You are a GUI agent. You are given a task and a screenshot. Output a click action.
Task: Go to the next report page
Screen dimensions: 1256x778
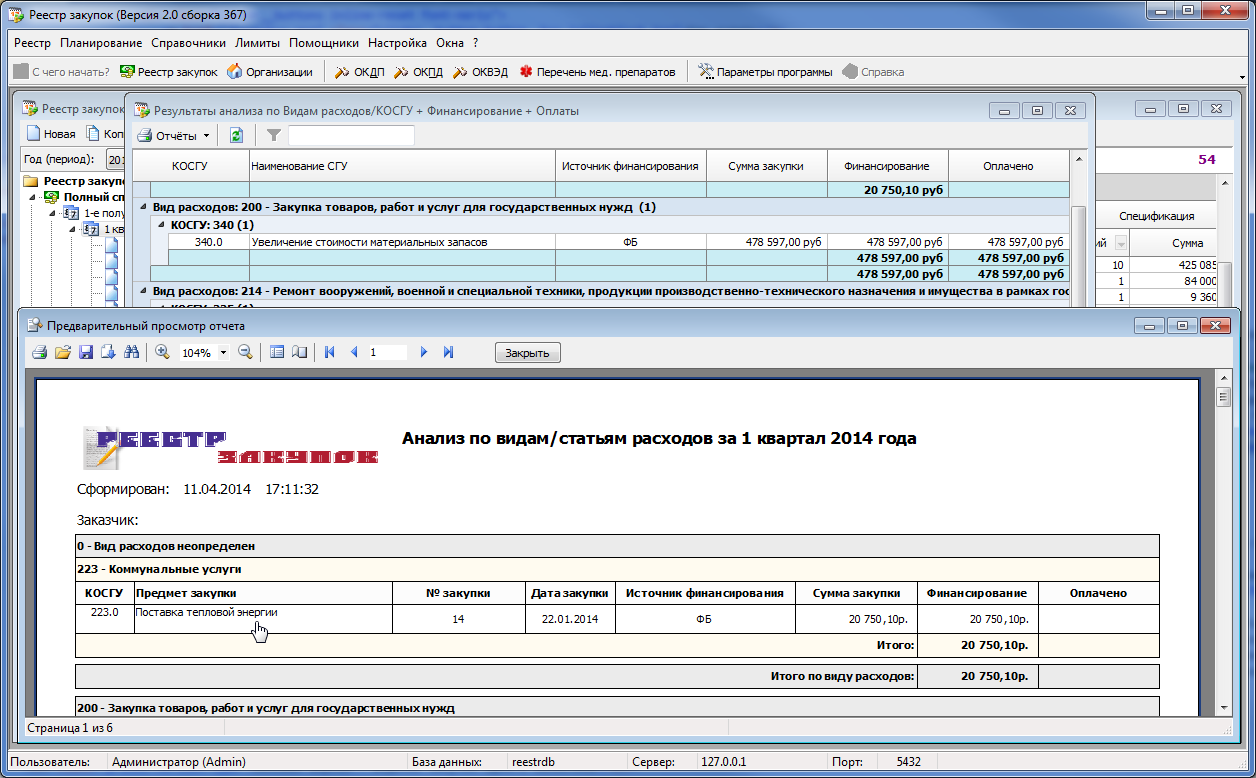[x=424, y=352]
